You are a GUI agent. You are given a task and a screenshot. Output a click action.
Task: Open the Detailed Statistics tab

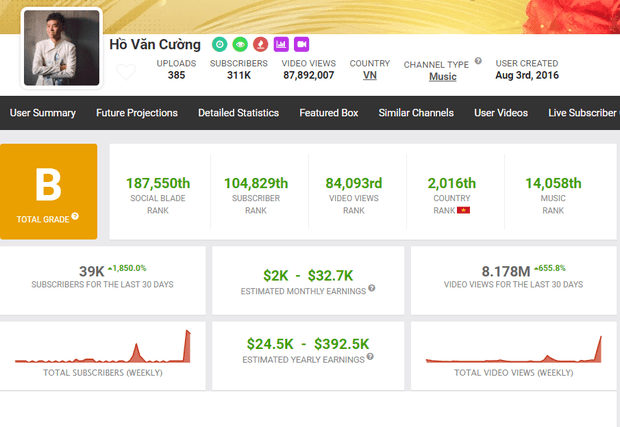(x=238, y=113)
